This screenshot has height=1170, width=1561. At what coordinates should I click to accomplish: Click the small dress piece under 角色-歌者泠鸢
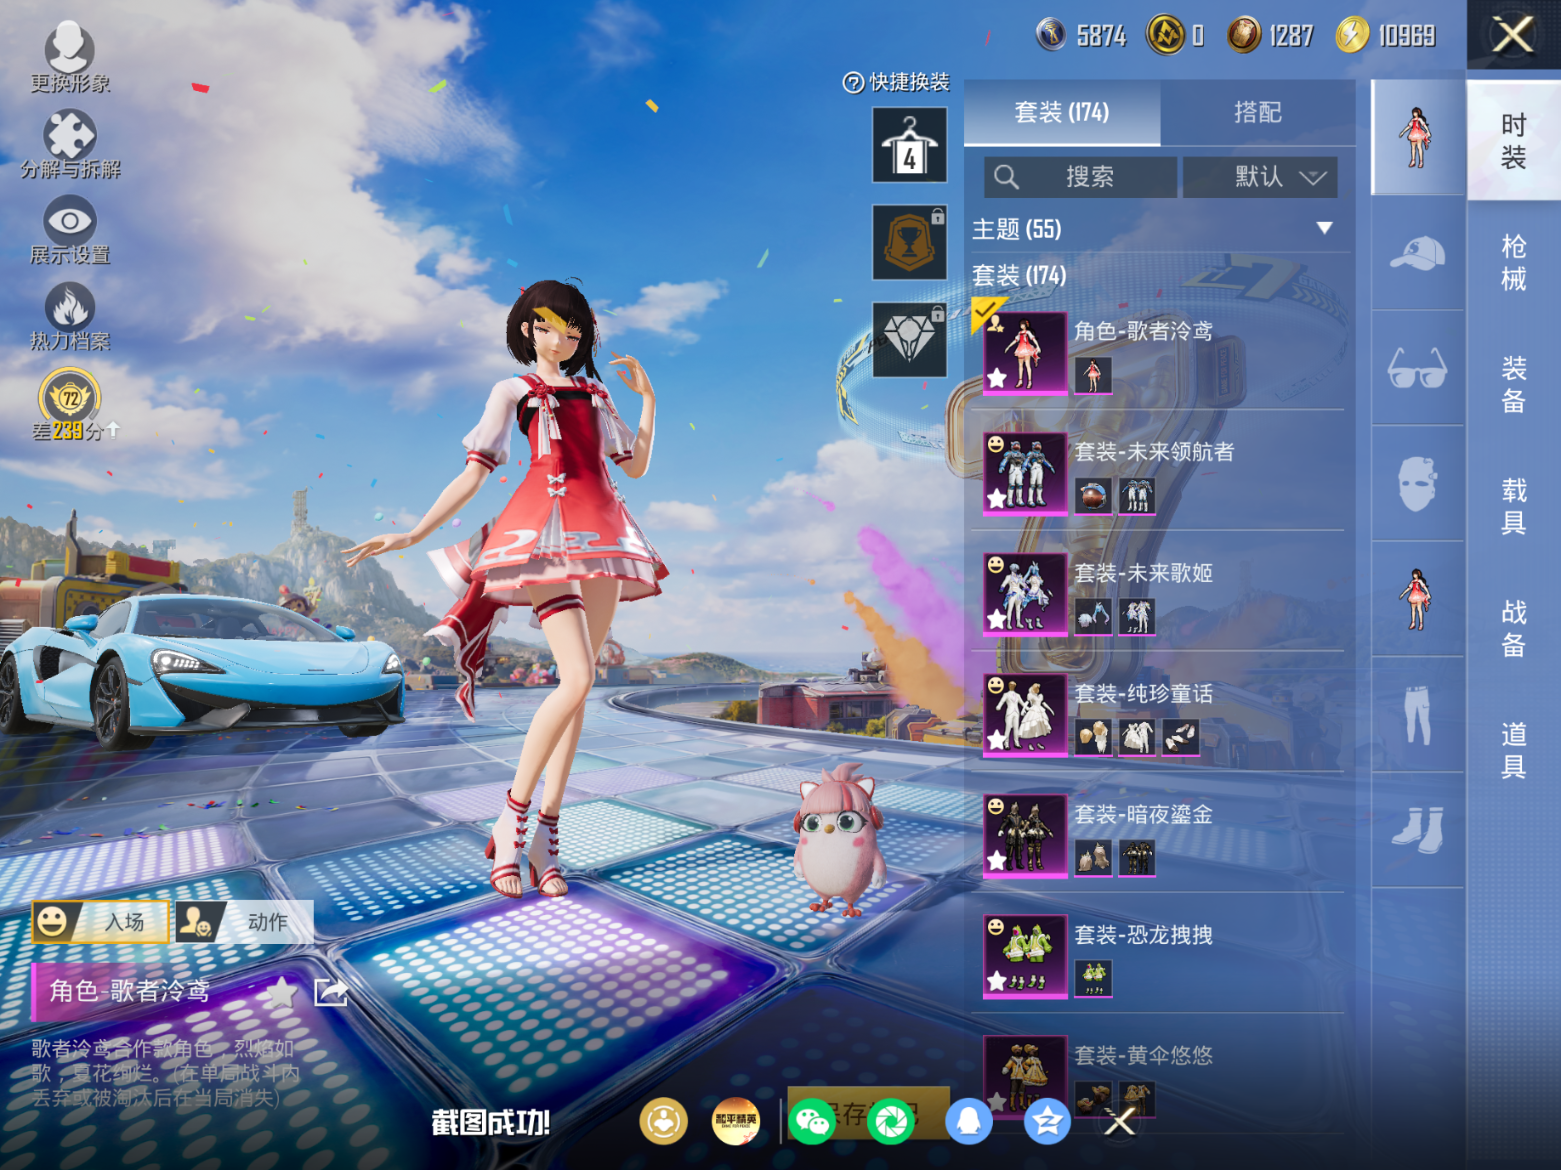(1093, 376)
